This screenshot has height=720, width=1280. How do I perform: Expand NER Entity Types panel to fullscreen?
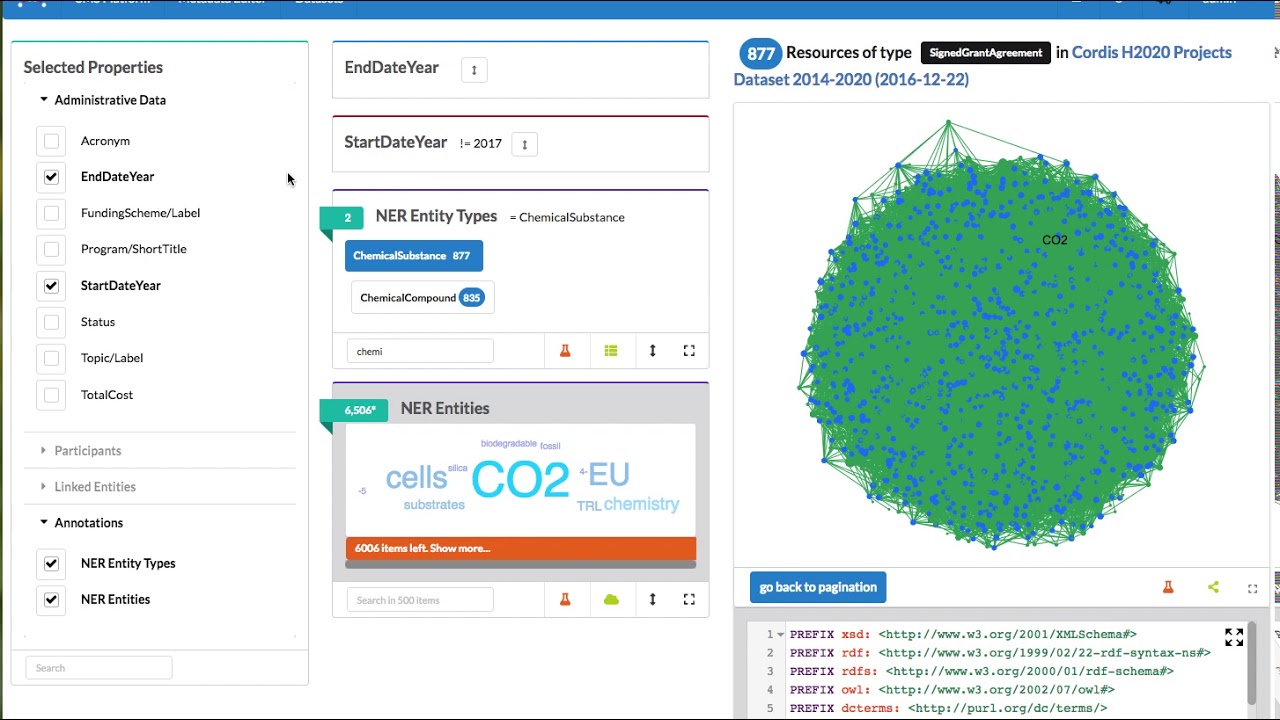(x=689, y=351)
